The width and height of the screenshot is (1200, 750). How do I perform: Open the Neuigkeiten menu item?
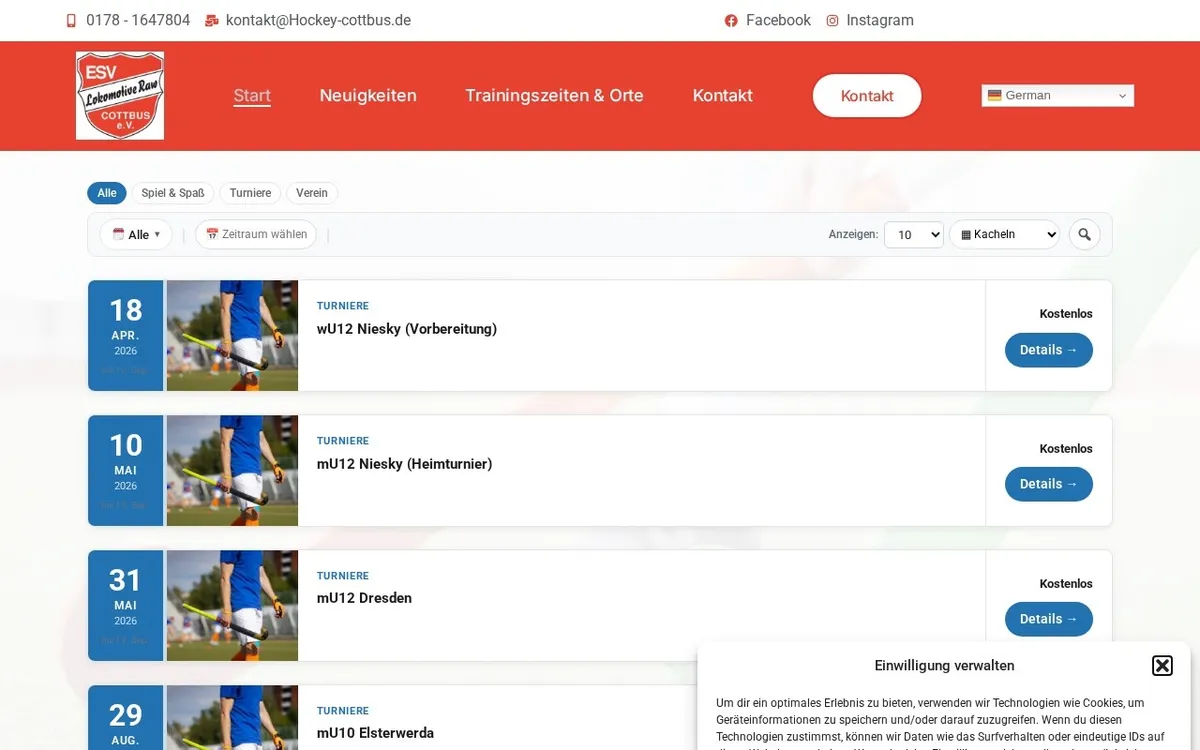tap(368, 96)
